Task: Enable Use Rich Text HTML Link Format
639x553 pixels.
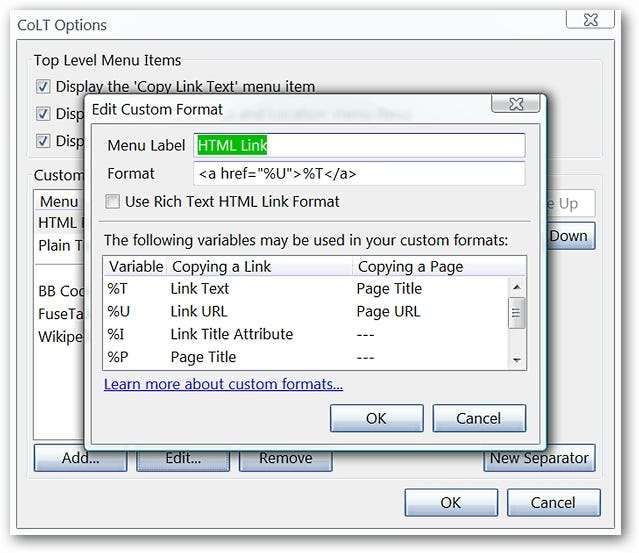Action: (x=112, y=202)
